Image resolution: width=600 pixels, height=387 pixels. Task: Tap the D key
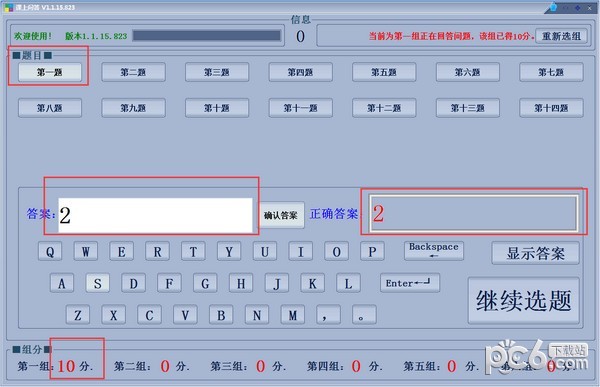pos(134,283)
